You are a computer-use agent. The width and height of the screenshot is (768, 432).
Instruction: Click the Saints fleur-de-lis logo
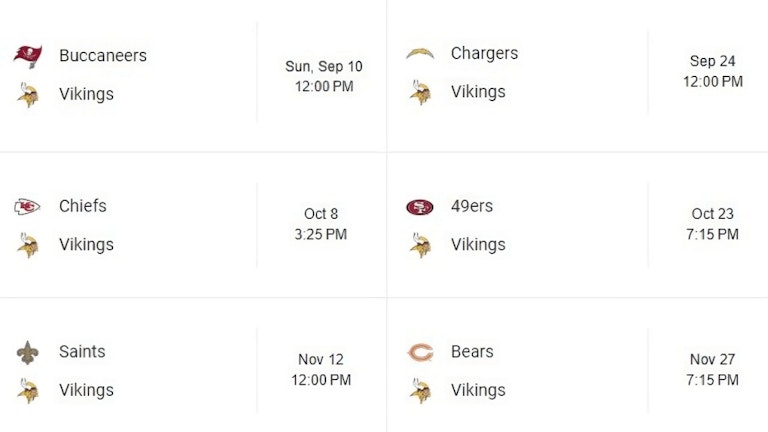tap(28, 353)
